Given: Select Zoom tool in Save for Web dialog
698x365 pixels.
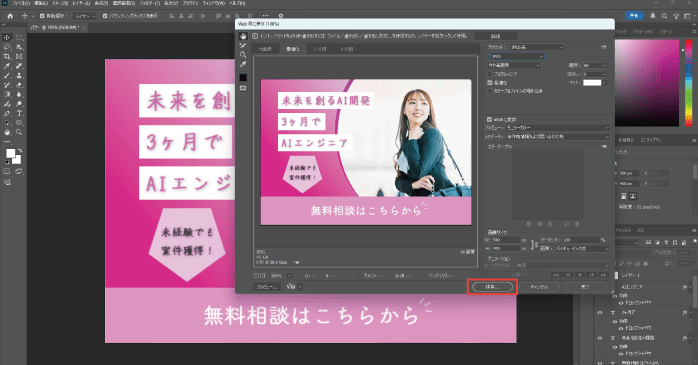Looking at the screenshot, I should pyautogui.click(x=243, y=55).
